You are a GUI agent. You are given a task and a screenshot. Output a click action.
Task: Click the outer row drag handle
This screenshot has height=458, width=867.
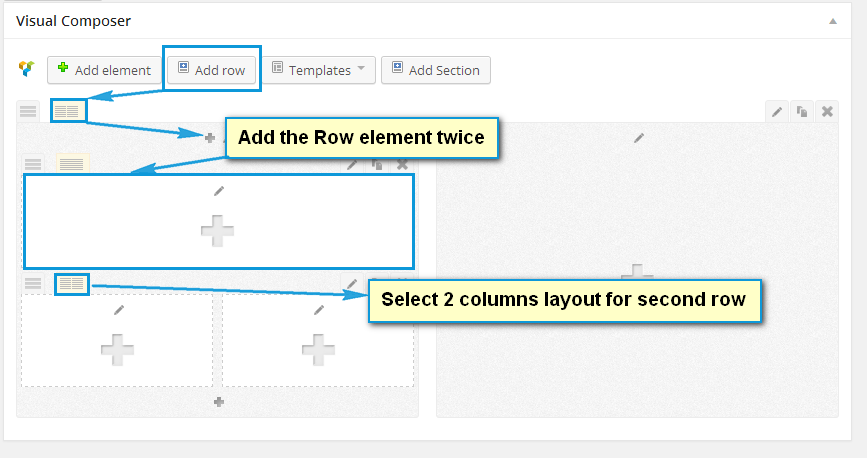pyautogui.click(x=28, y=111)
